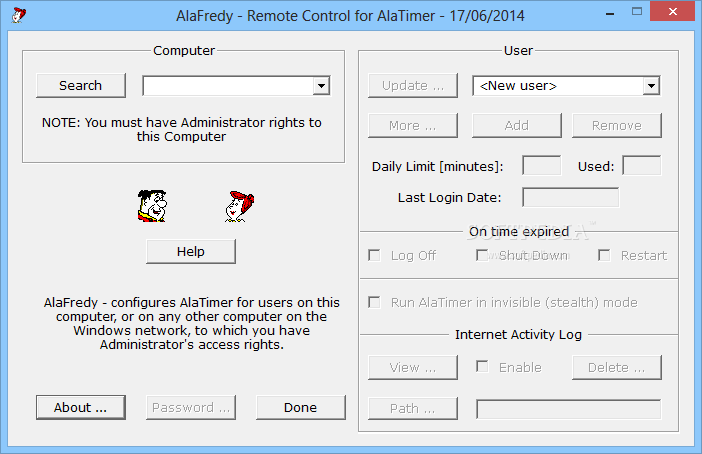Click the About ... button
The width and height of the screenshot is (702, 454).
click(x=81, y=407)
